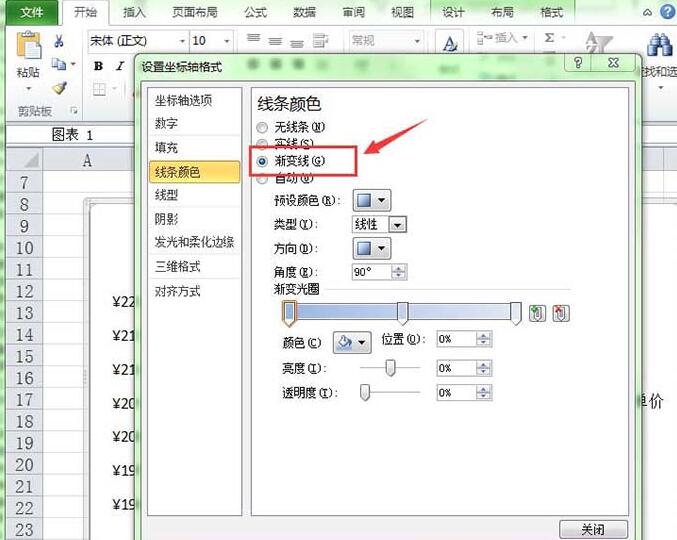This screenshot has height=540, width=677.
Task: Click the brightness percentage field
Action: tap(457, 368)
